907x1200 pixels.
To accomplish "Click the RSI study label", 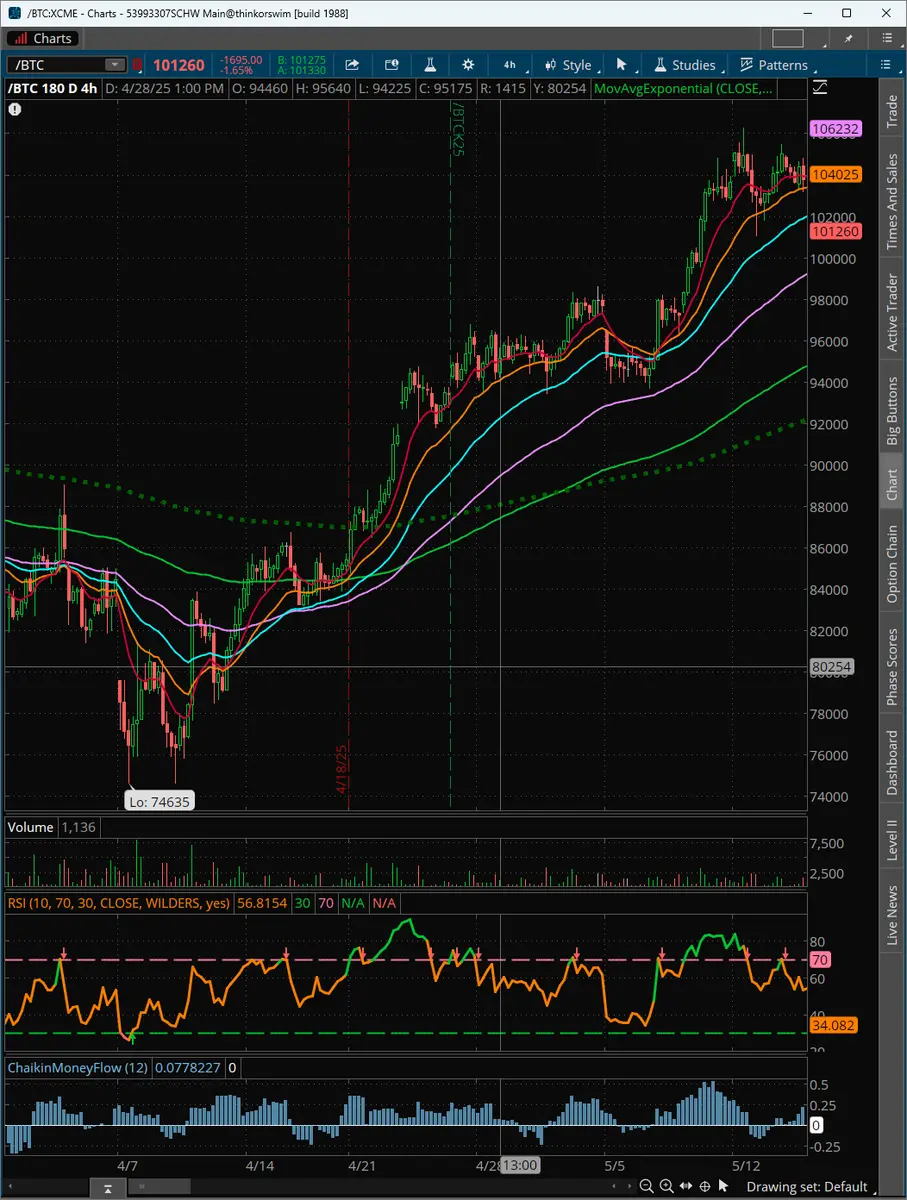I will 119,903.
